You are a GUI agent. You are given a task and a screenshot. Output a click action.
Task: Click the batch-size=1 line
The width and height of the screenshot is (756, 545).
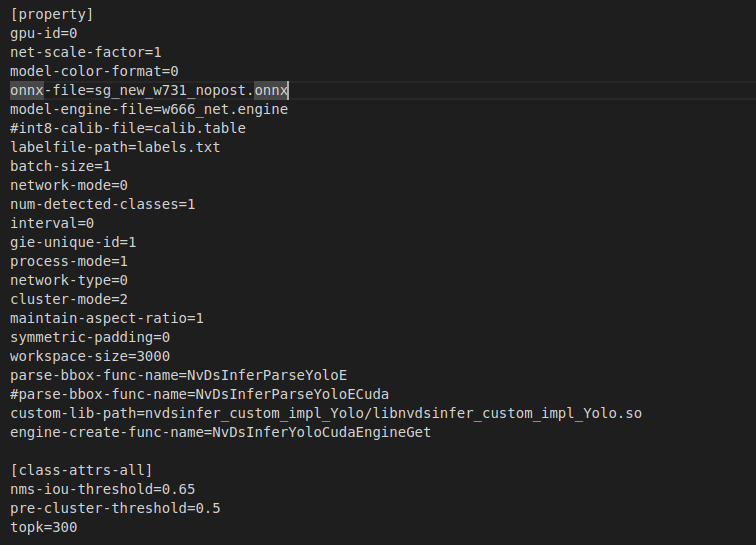pos(61,166)
